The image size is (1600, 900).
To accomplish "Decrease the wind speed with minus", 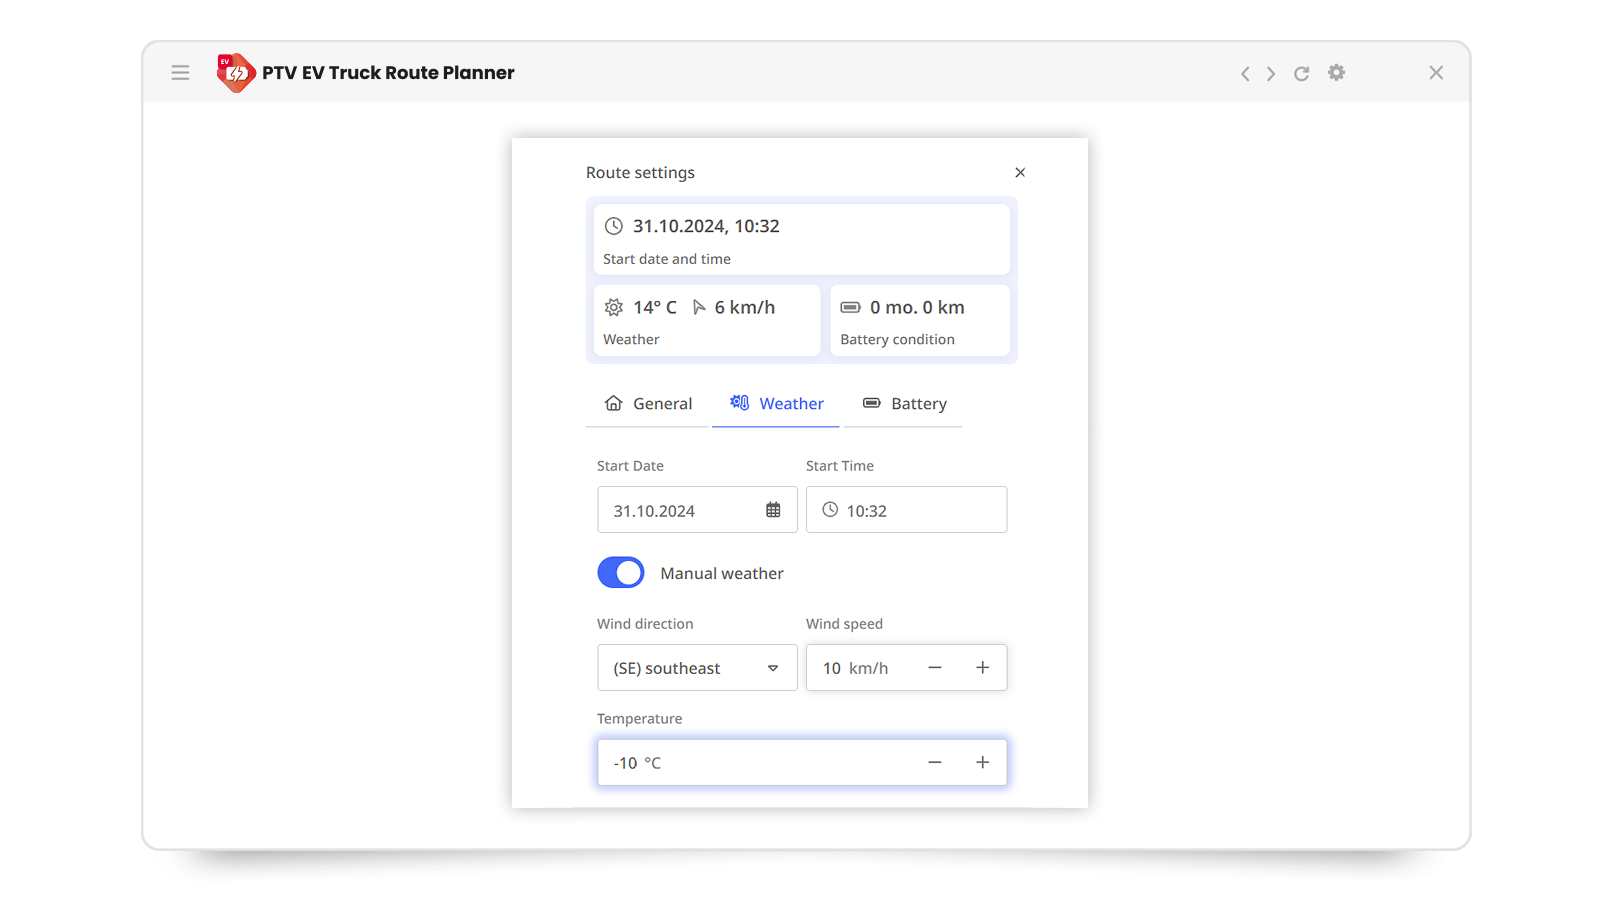I will [935, 668].
